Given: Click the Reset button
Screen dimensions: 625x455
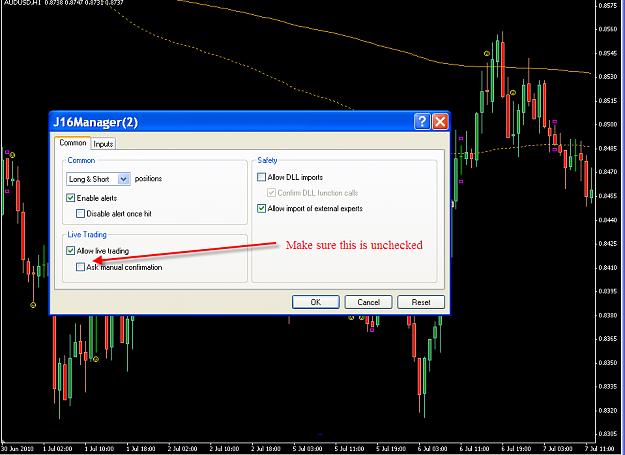Looking at the screenshot, I should pyautogui.click(x=421, y=302).
